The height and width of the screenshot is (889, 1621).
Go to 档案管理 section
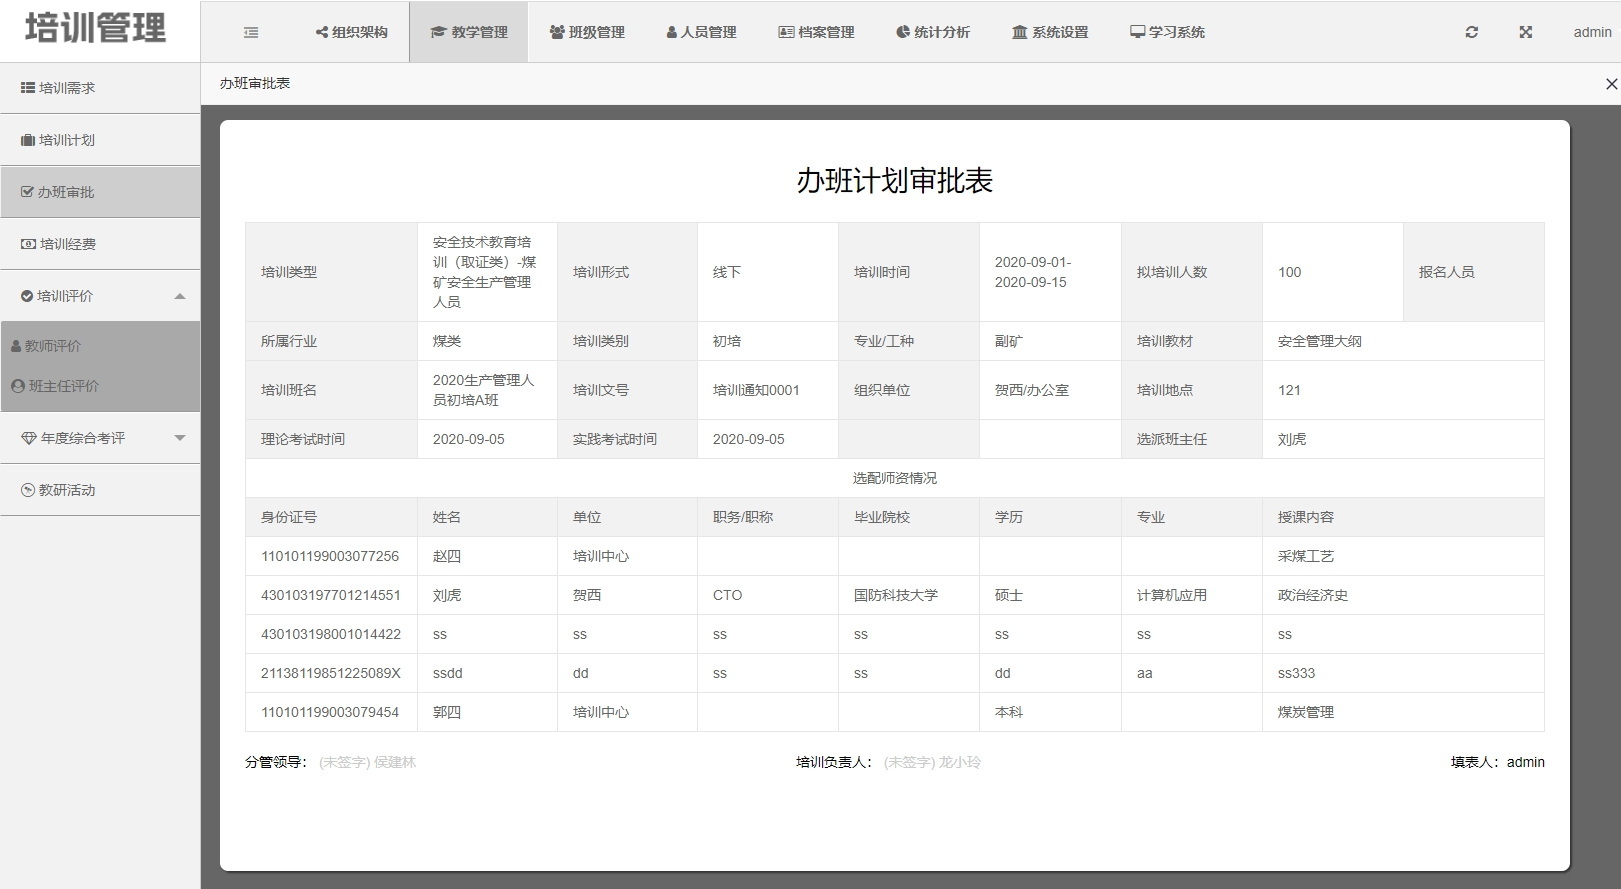(x=816, y=32)
